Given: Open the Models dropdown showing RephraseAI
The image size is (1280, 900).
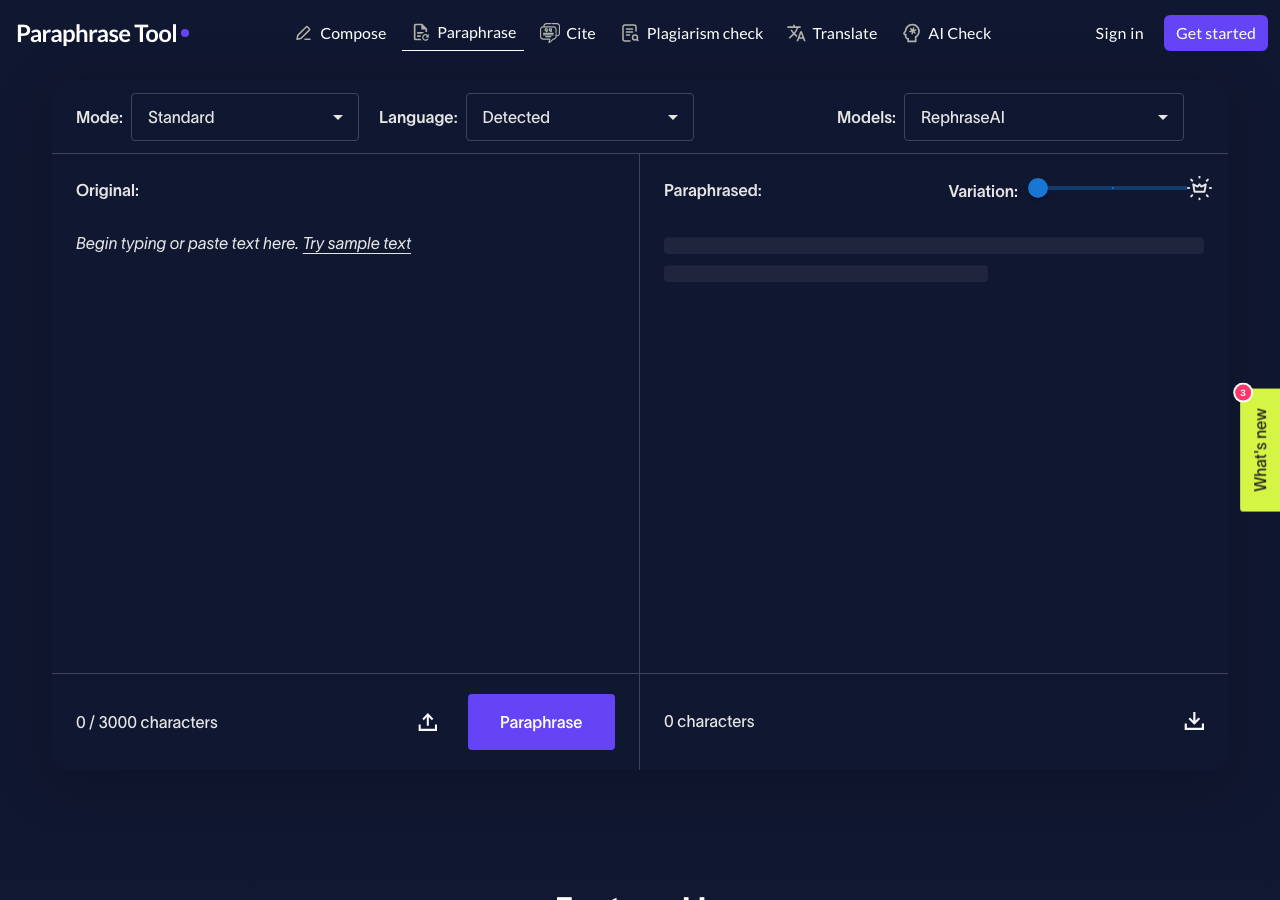Looking at the screenshot, I should [1044, 117].
